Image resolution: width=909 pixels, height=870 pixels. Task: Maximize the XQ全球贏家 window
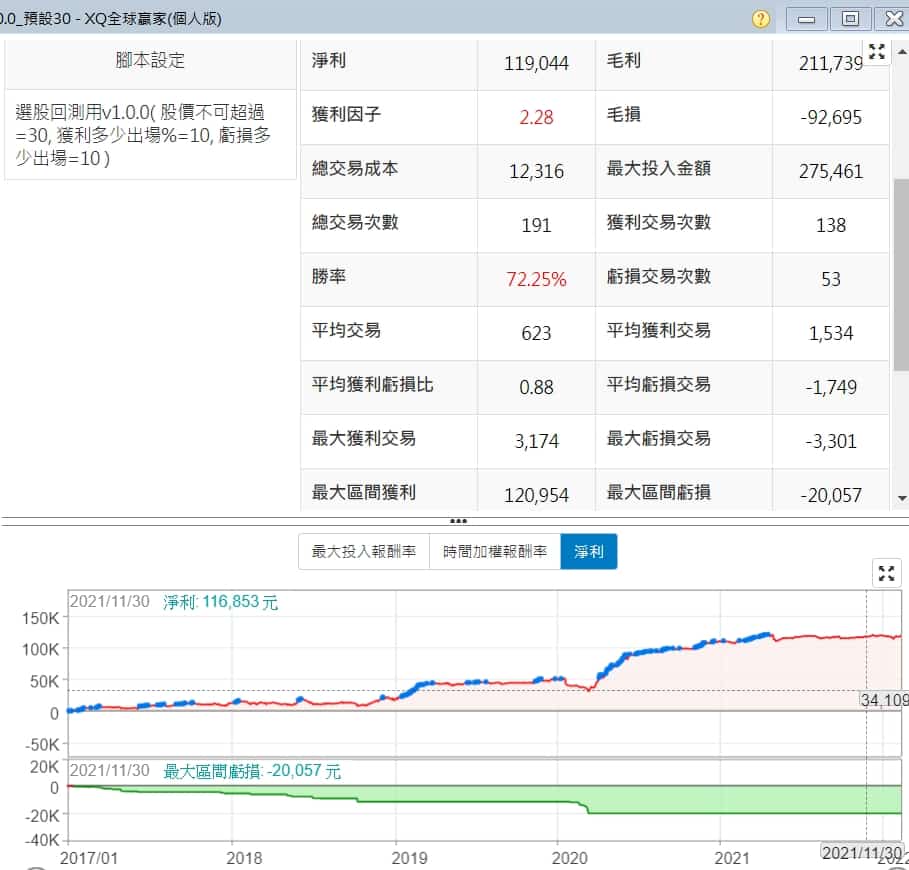tap(850, 19)
